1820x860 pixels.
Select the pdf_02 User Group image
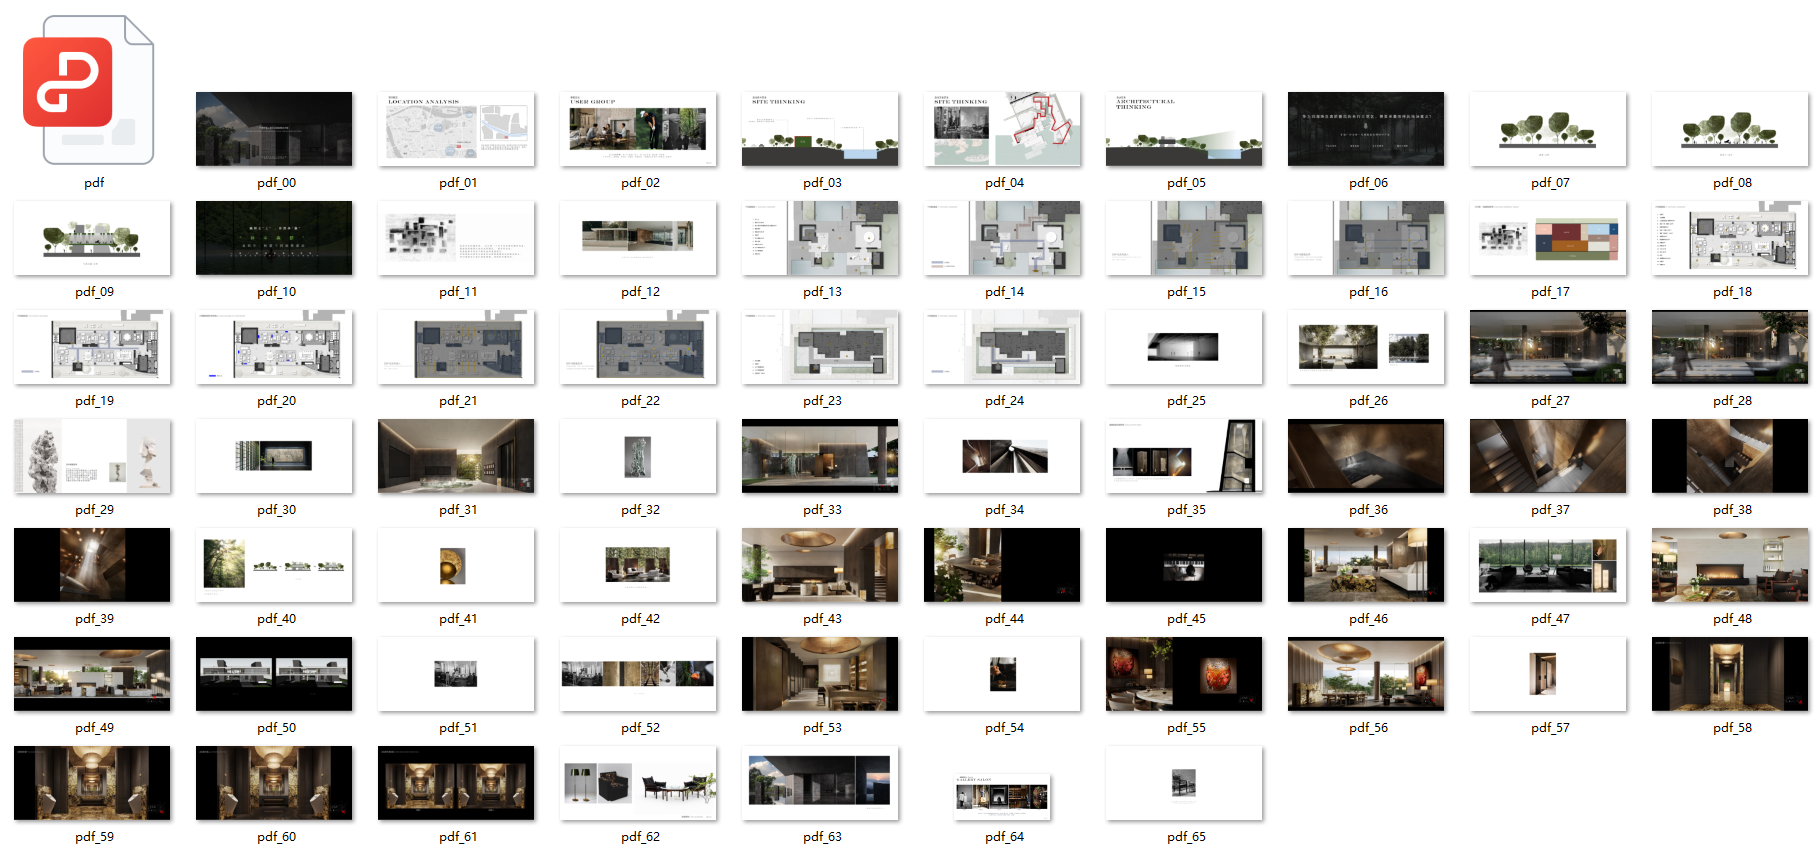pos(638,129)
